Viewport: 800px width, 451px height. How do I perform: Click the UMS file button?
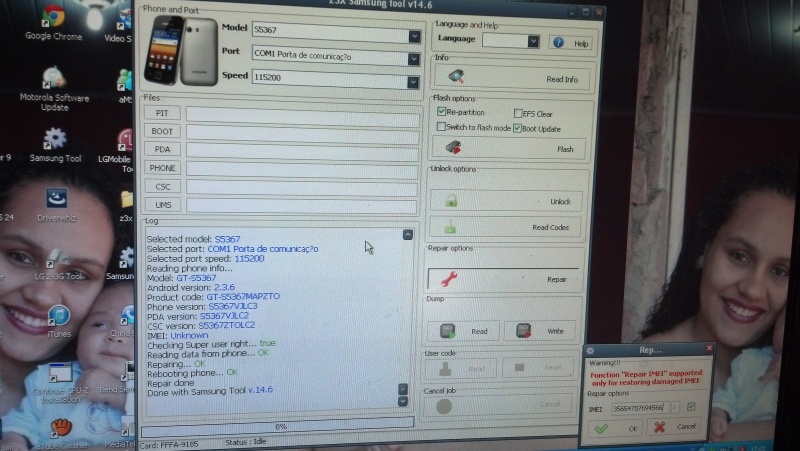point(162,205)
